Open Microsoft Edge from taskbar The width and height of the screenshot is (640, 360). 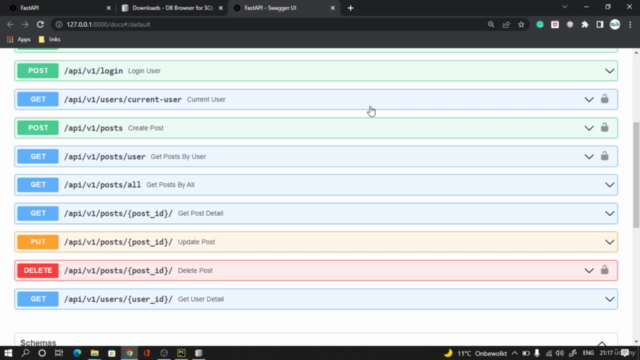(x=77, y=353)
